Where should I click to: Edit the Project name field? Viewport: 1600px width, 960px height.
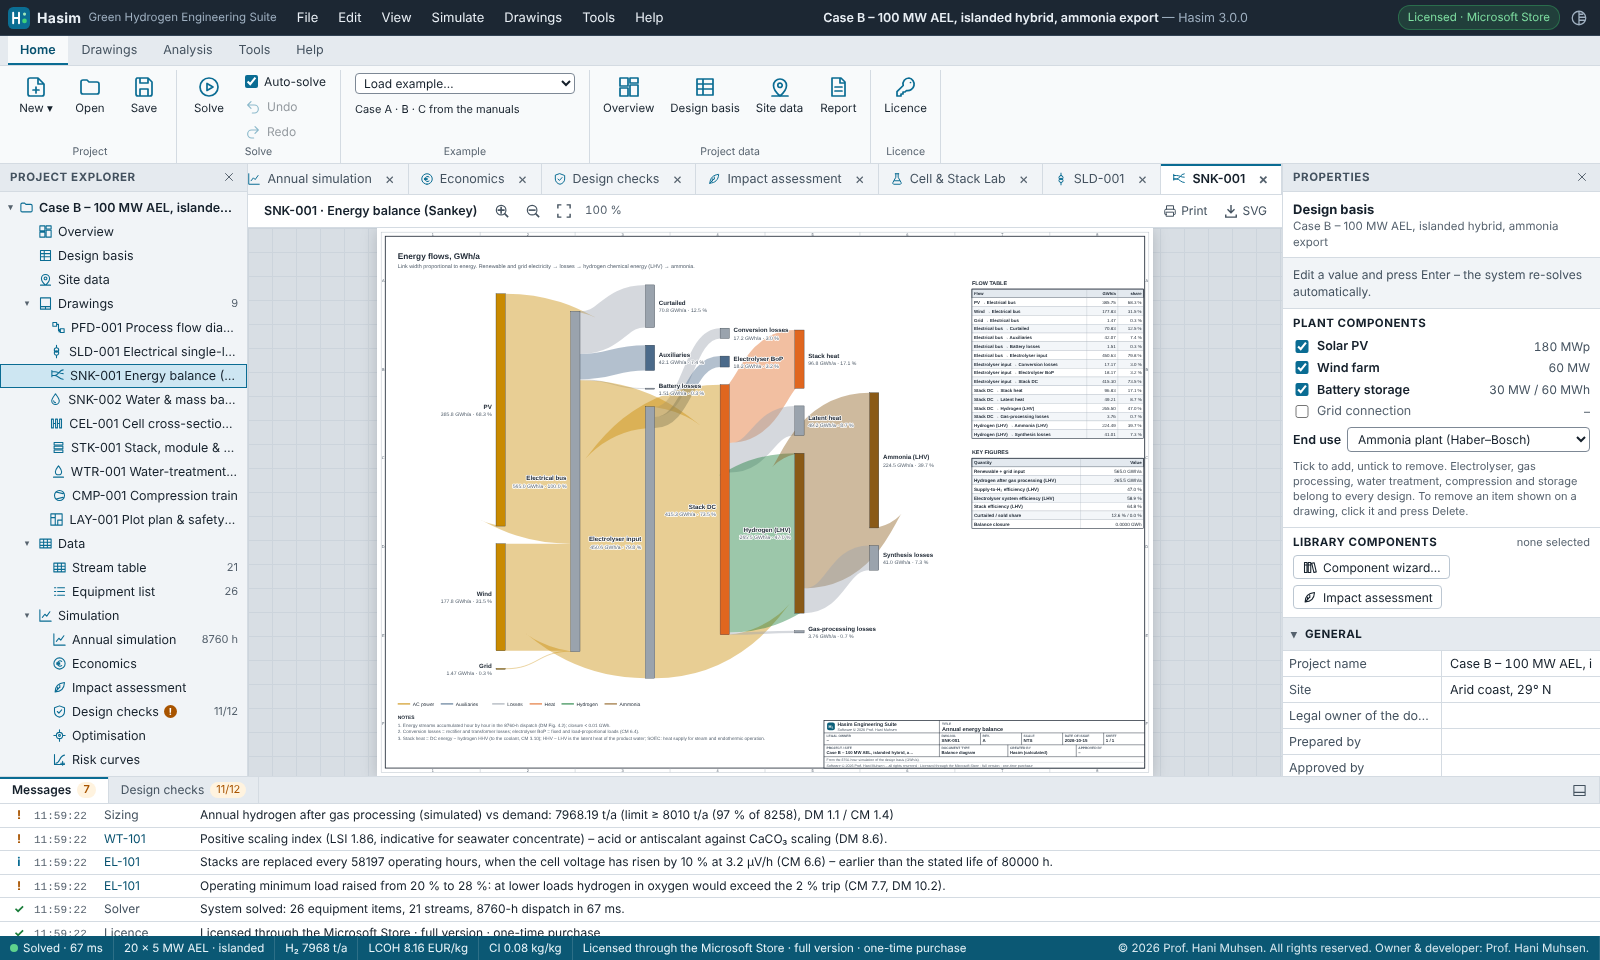coord(1520,664)
